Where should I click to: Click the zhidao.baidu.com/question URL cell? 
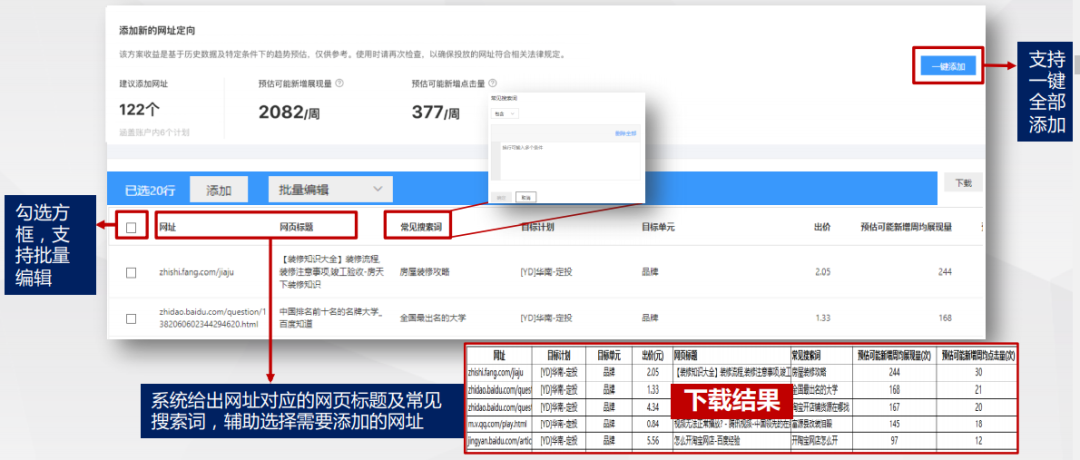pyautogui.click(x=212, y=318)
